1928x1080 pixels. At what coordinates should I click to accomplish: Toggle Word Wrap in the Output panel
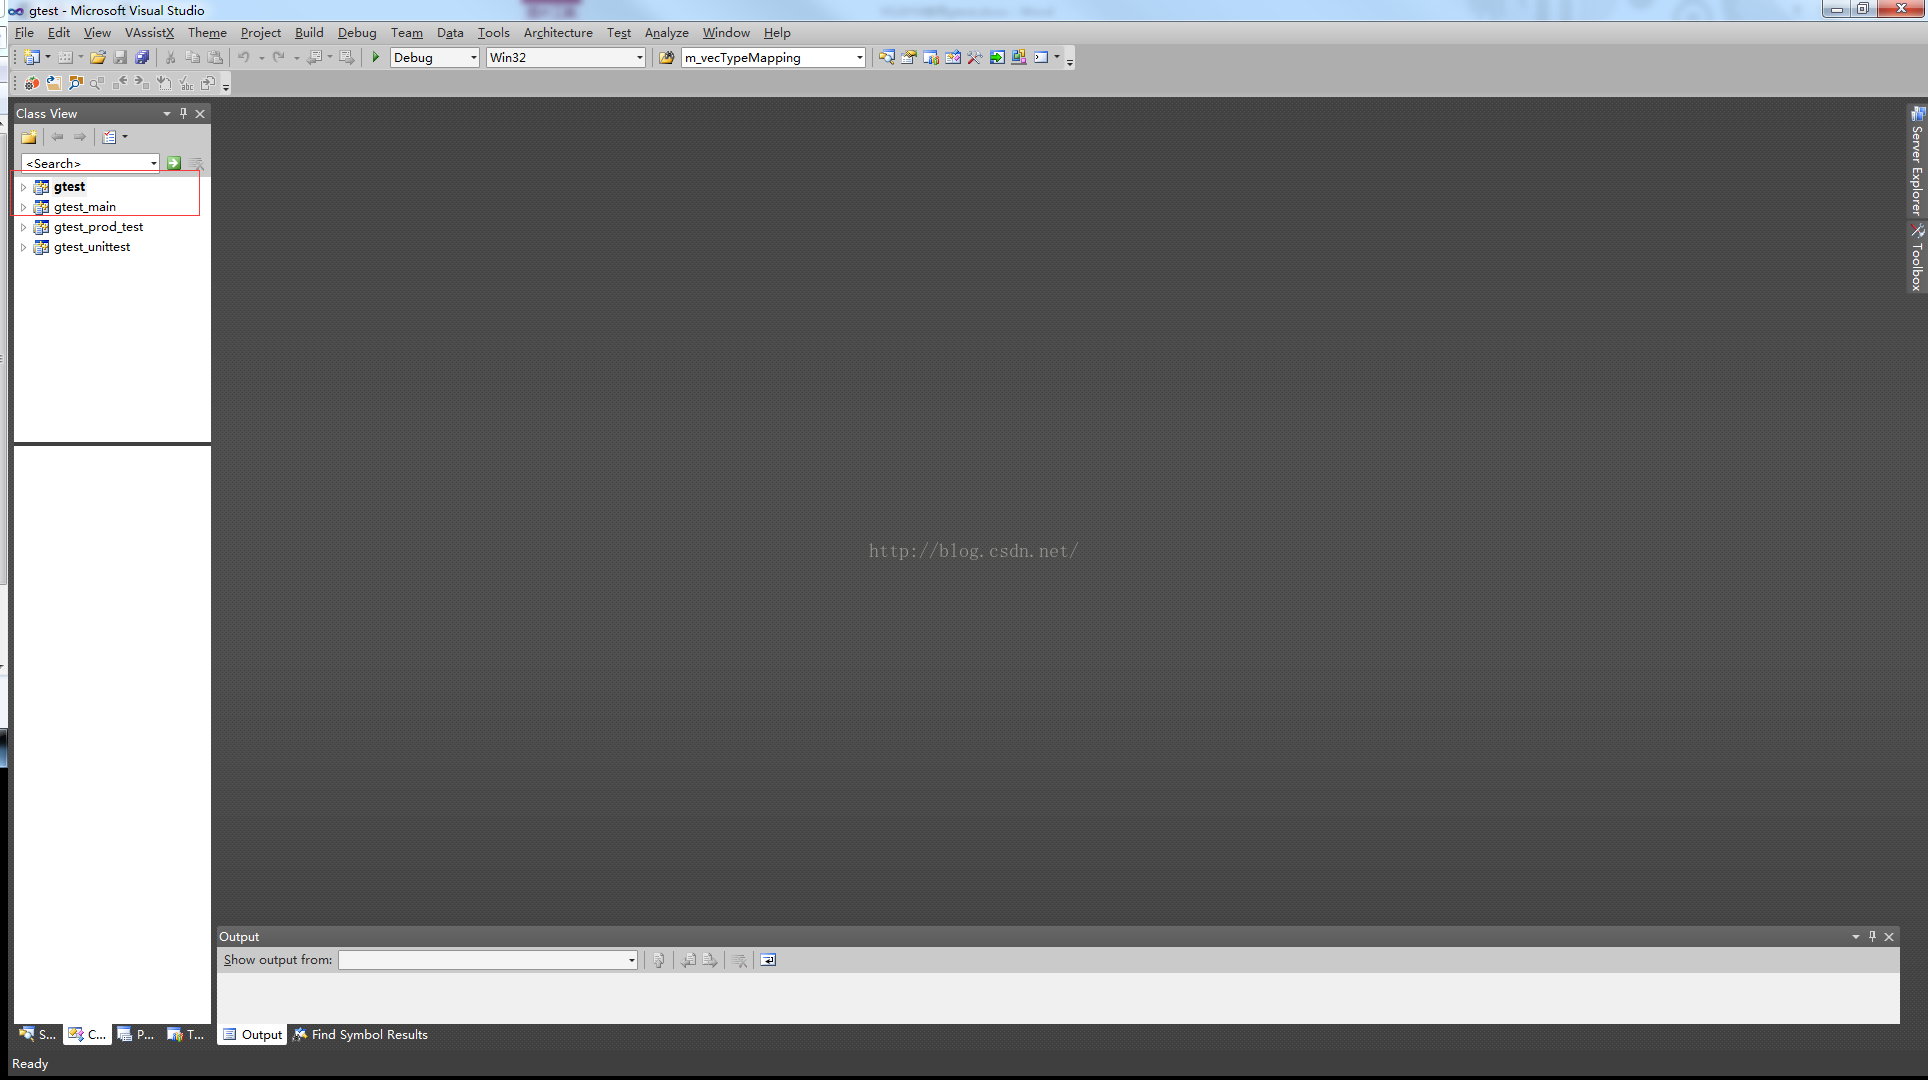768,961
